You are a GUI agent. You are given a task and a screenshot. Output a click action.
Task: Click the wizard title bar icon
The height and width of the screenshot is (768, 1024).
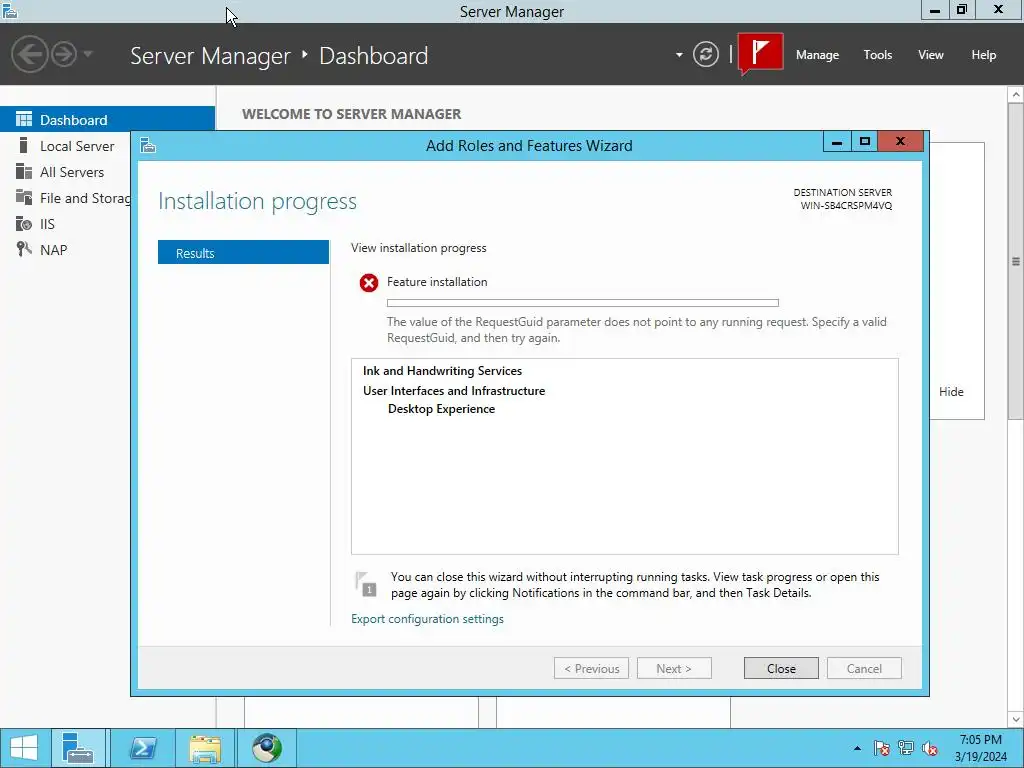148,145
